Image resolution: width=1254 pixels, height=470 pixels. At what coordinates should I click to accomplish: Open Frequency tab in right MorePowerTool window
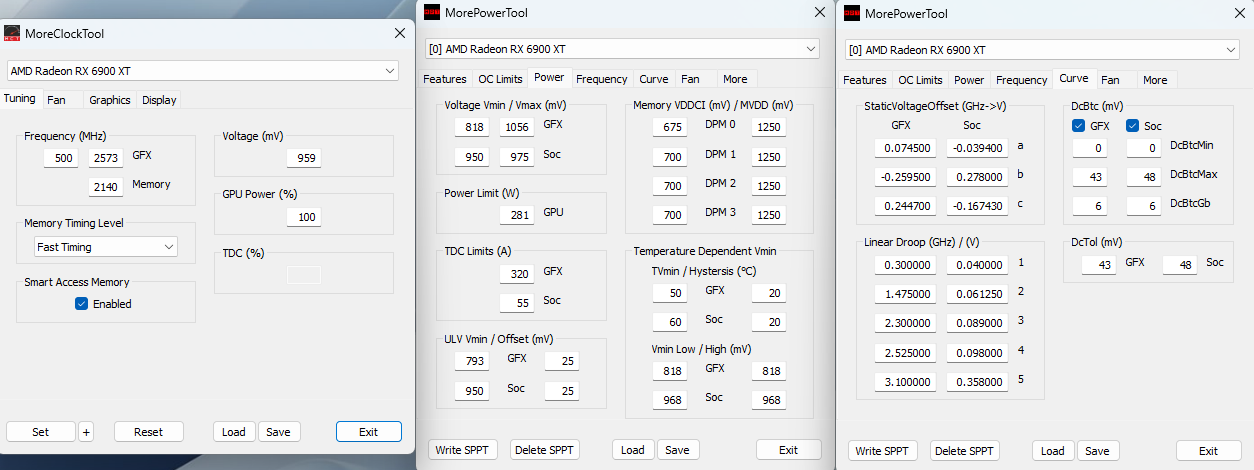(x=1022, y=80)
